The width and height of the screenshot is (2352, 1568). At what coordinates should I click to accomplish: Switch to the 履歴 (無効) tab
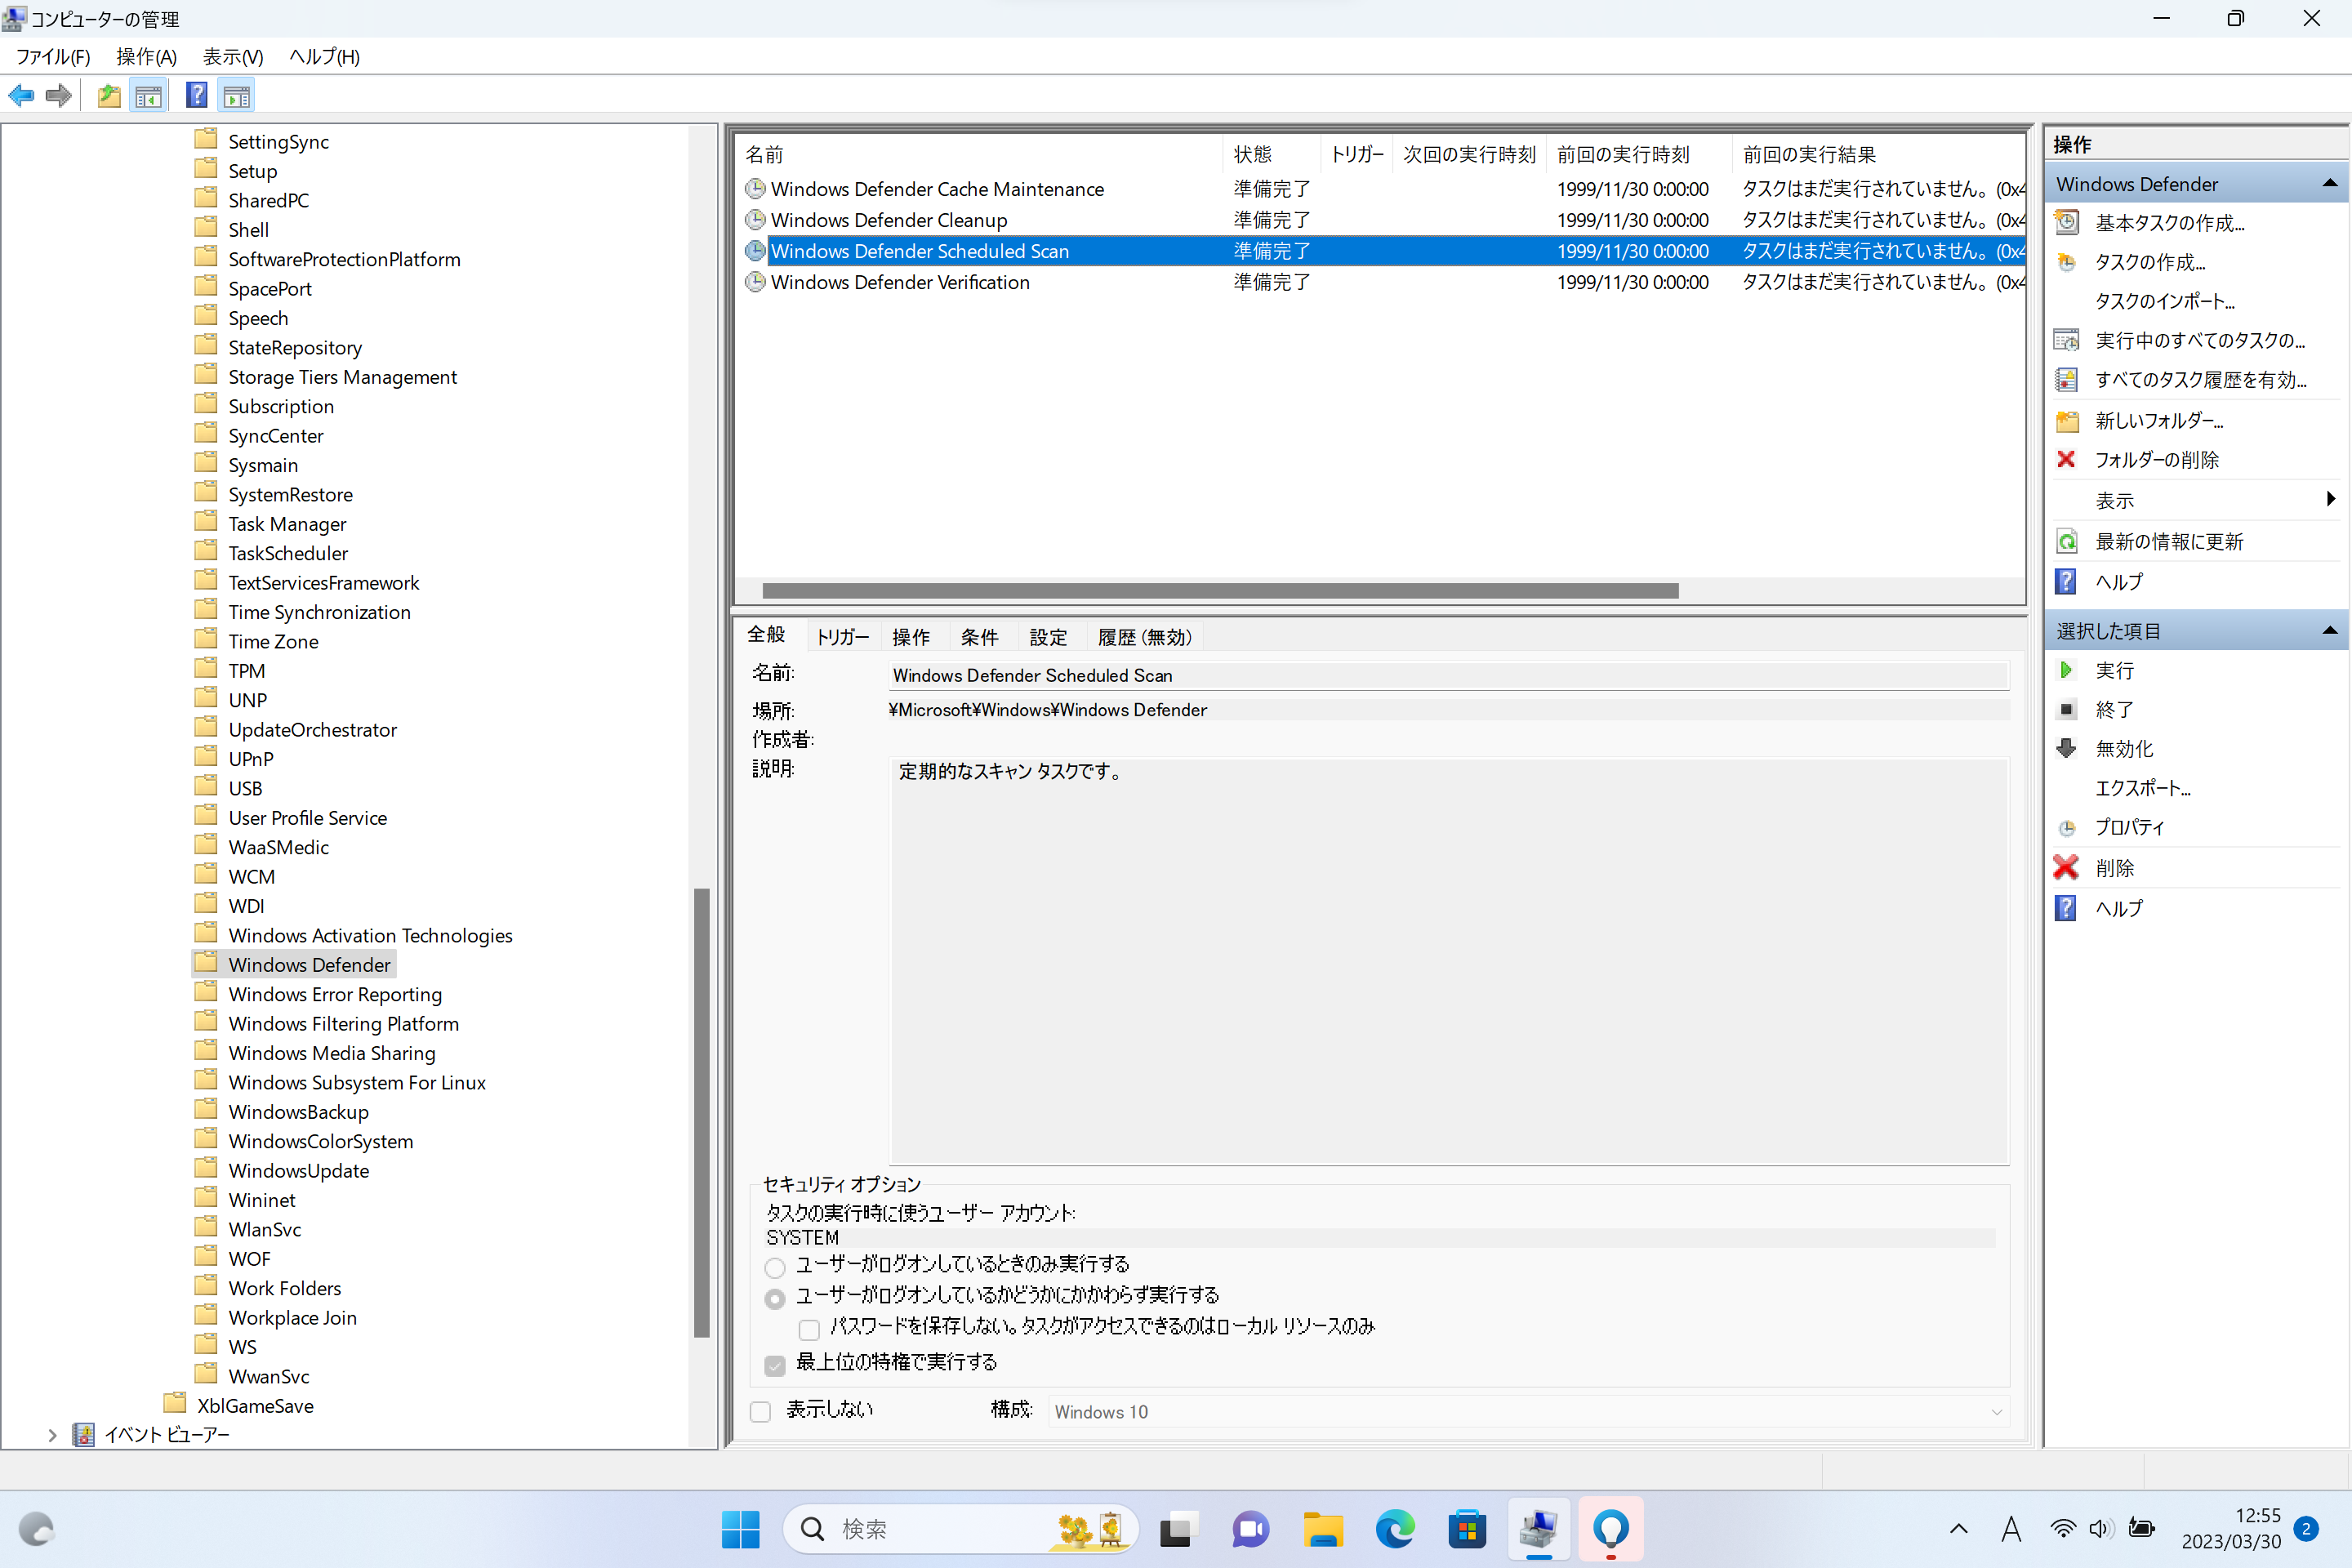[1145, 637]
